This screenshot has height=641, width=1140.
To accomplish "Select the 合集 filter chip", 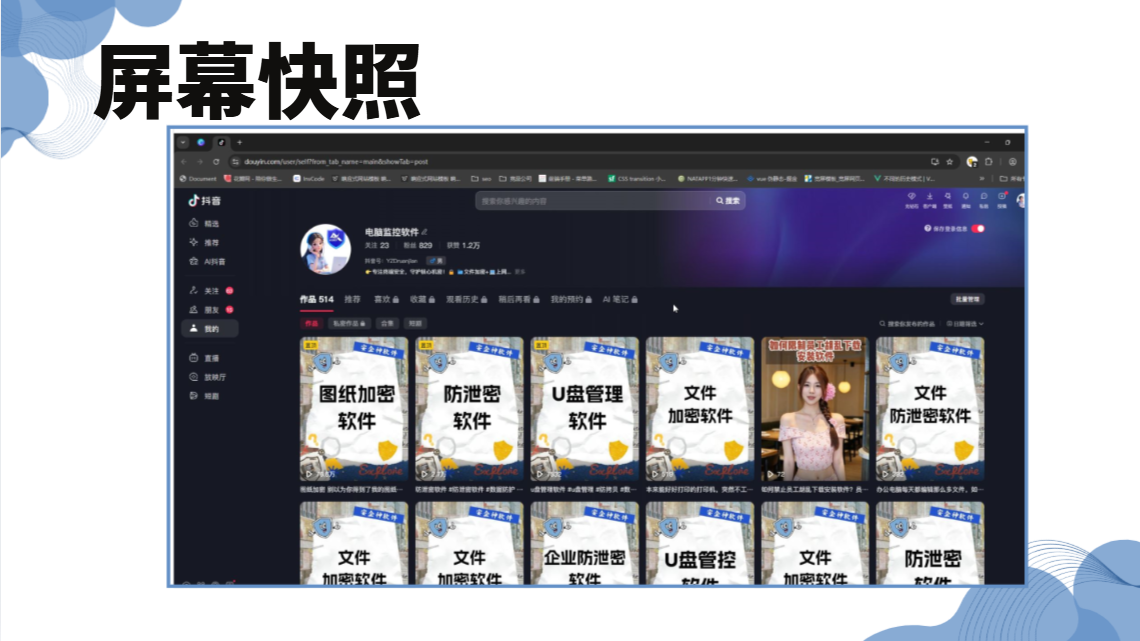I will (x=387, y=323).
